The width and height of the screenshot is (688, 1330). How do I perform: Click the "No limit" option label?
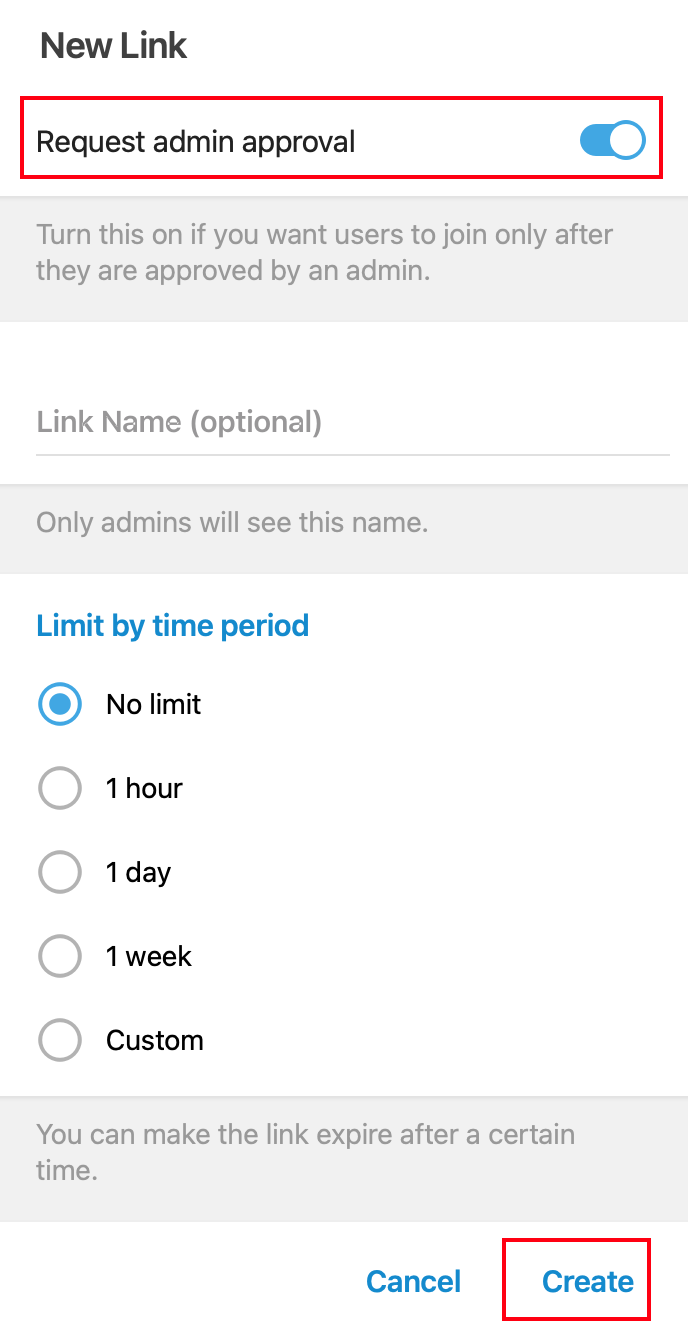(x=153, y=705)
